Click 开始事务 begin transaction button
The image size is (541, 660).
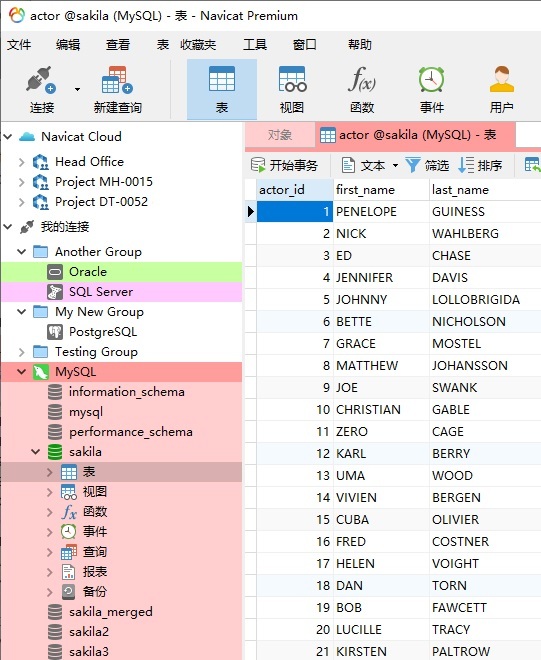pyautogui.click(x=284, y=165)
